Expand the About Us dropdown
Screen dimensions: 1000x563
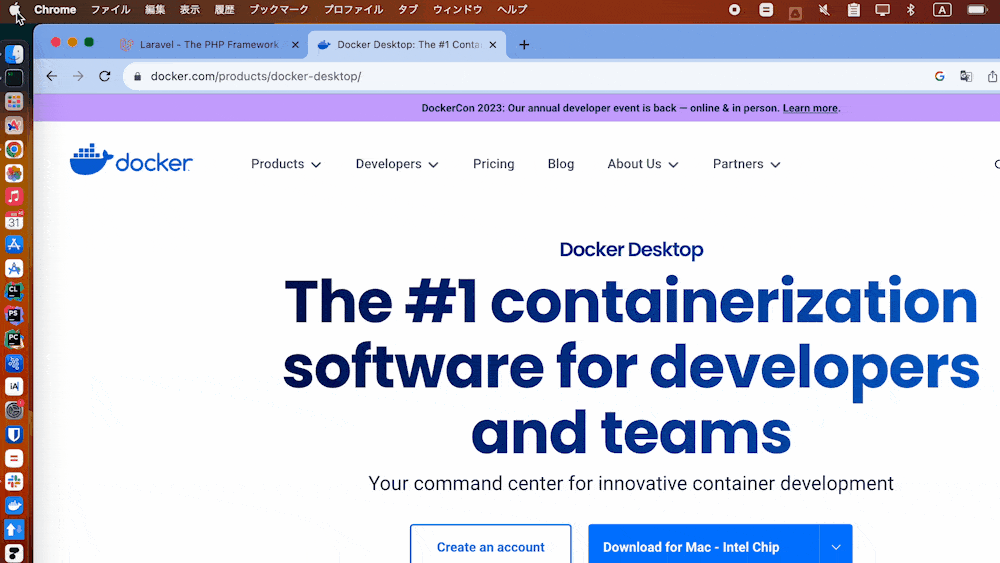point(643,164)
